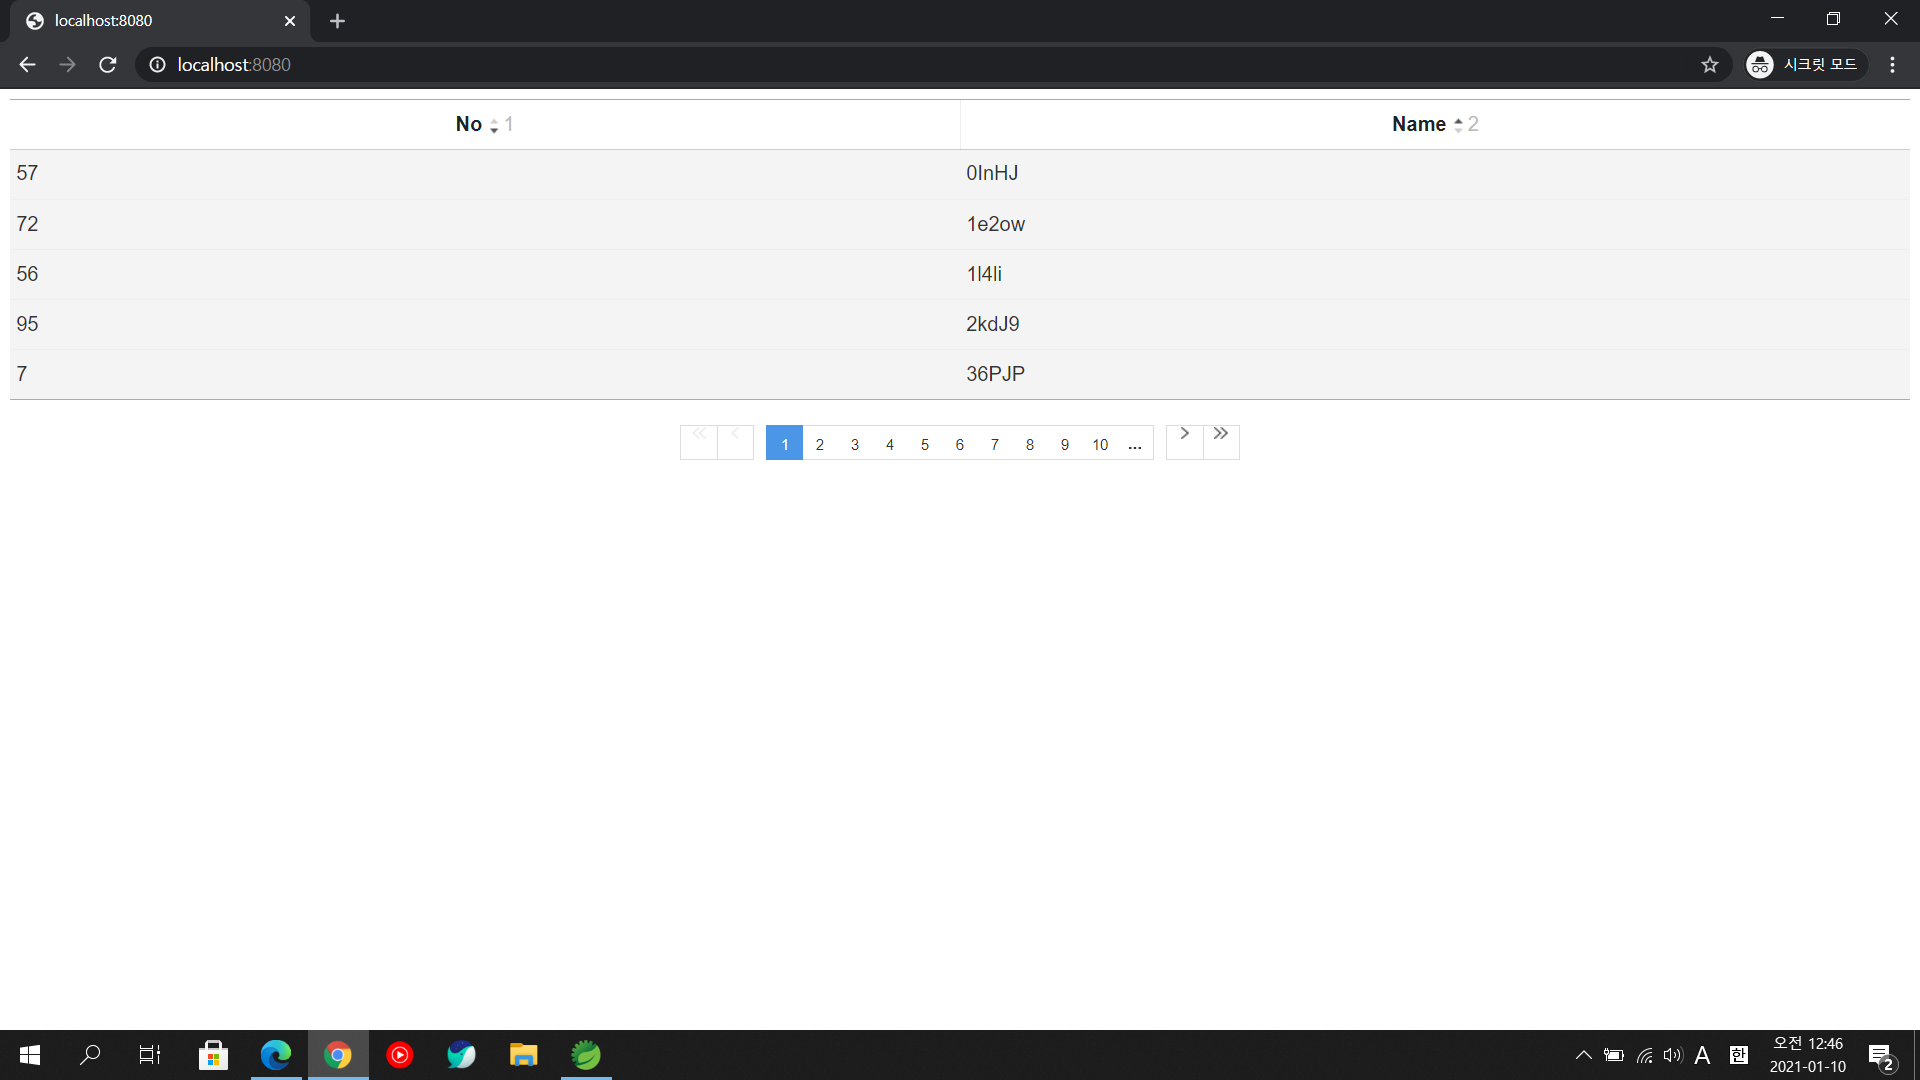Click the volume icon in system tray

1673,1054
